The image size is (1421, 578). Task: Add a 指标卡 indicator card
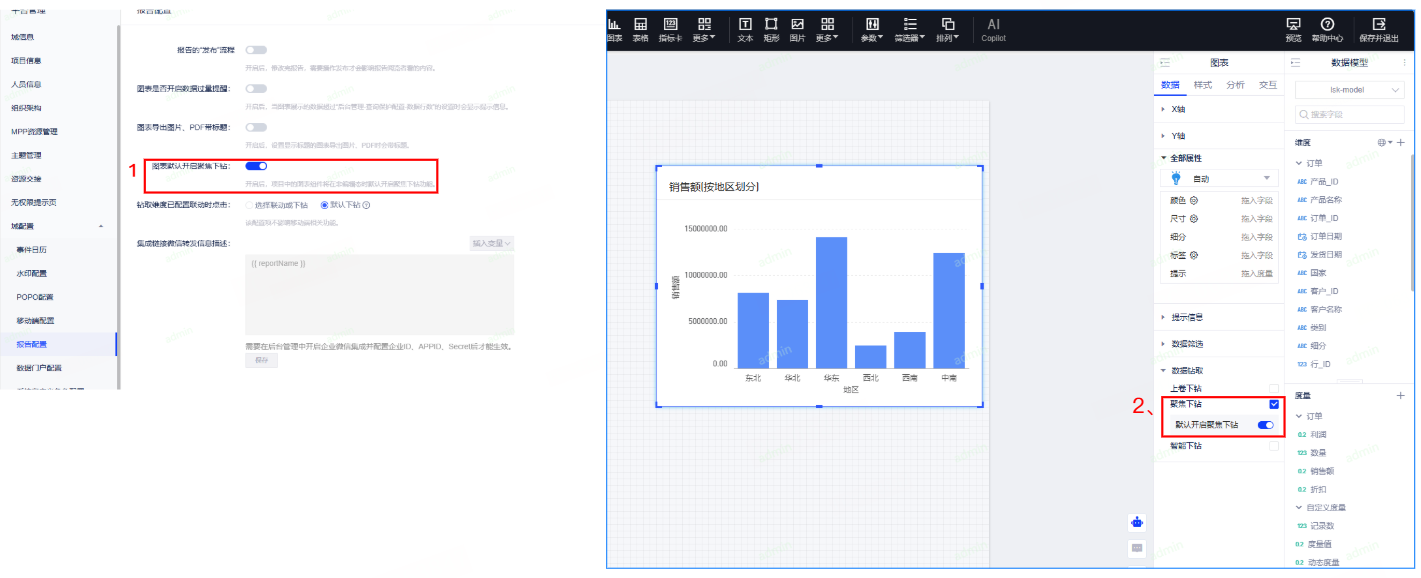670,28
